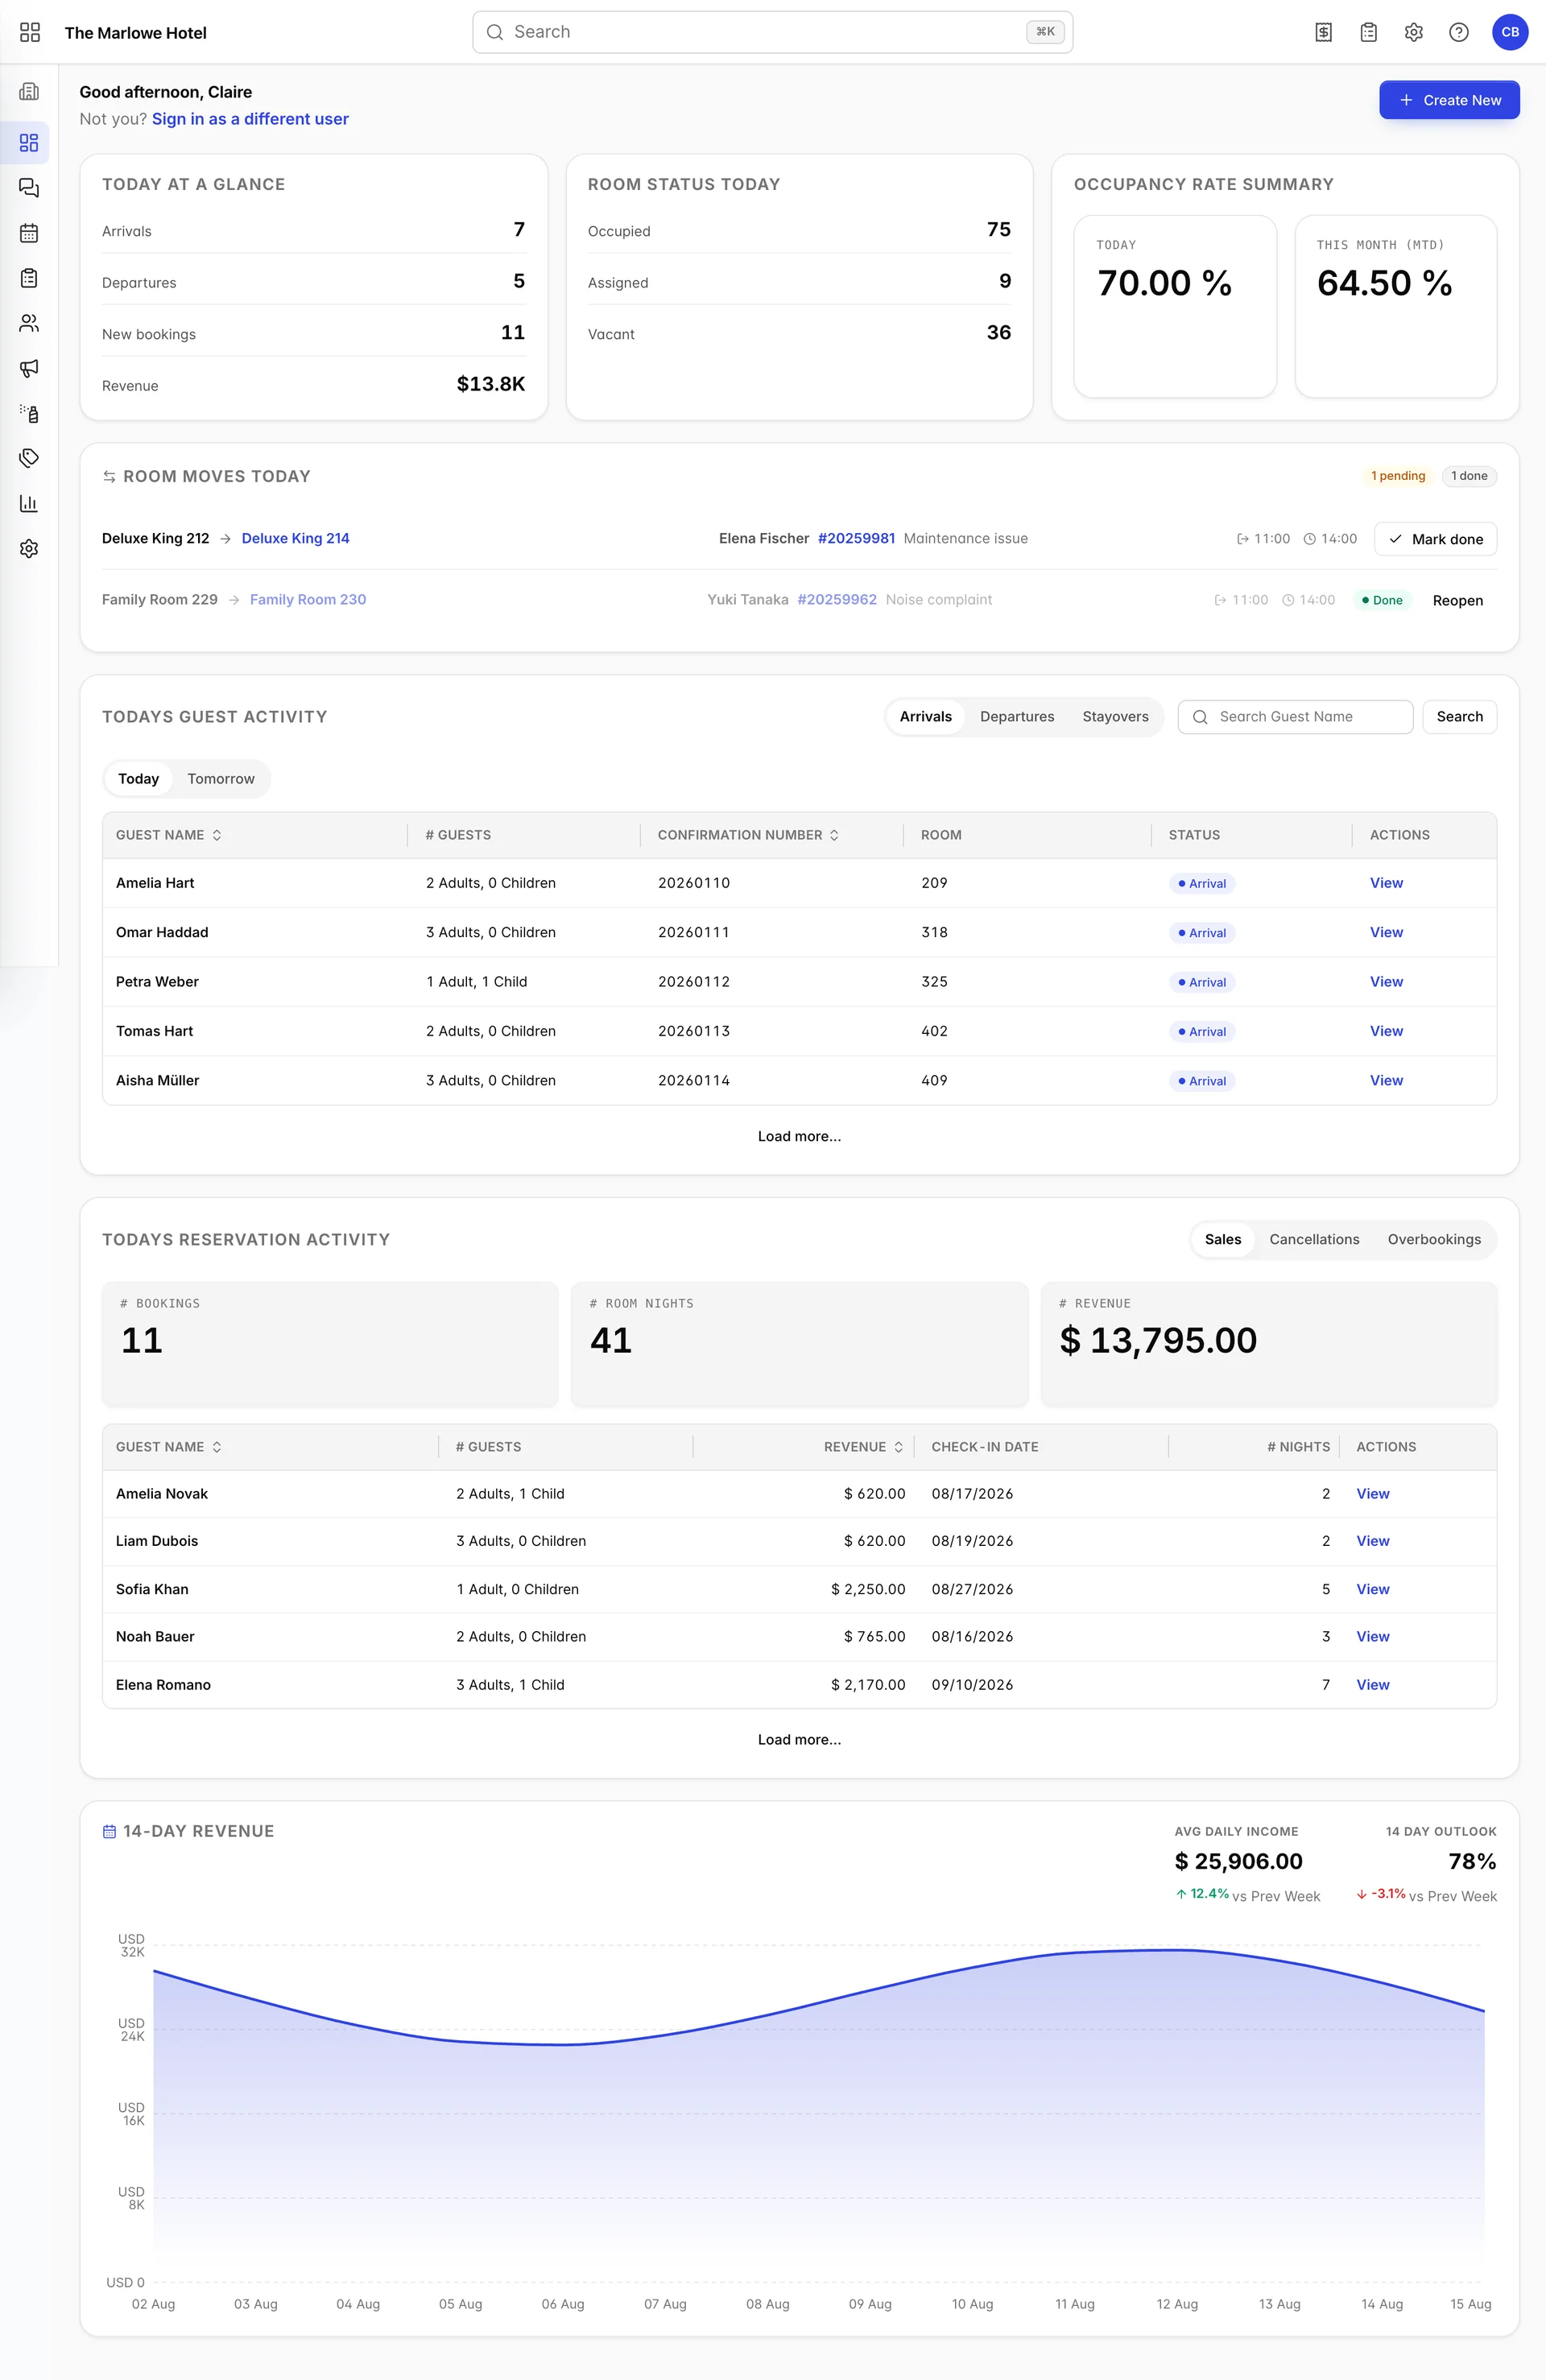The height and width of the screenshot is (2380, 1546).
Task: Open the apps grid icon beside hotel name
Action: pos(30,32)
